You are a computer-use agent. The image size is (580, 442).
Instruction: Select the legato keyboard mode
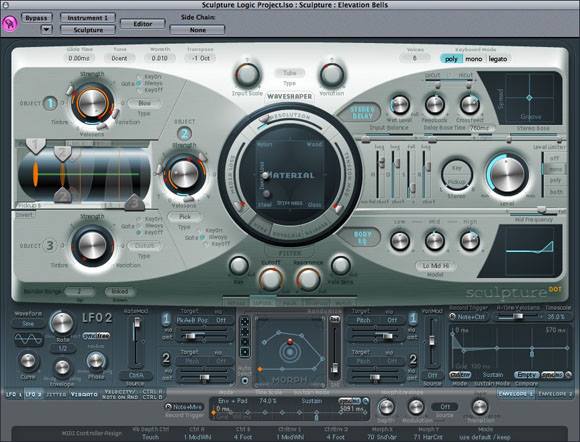click(498, 59)
